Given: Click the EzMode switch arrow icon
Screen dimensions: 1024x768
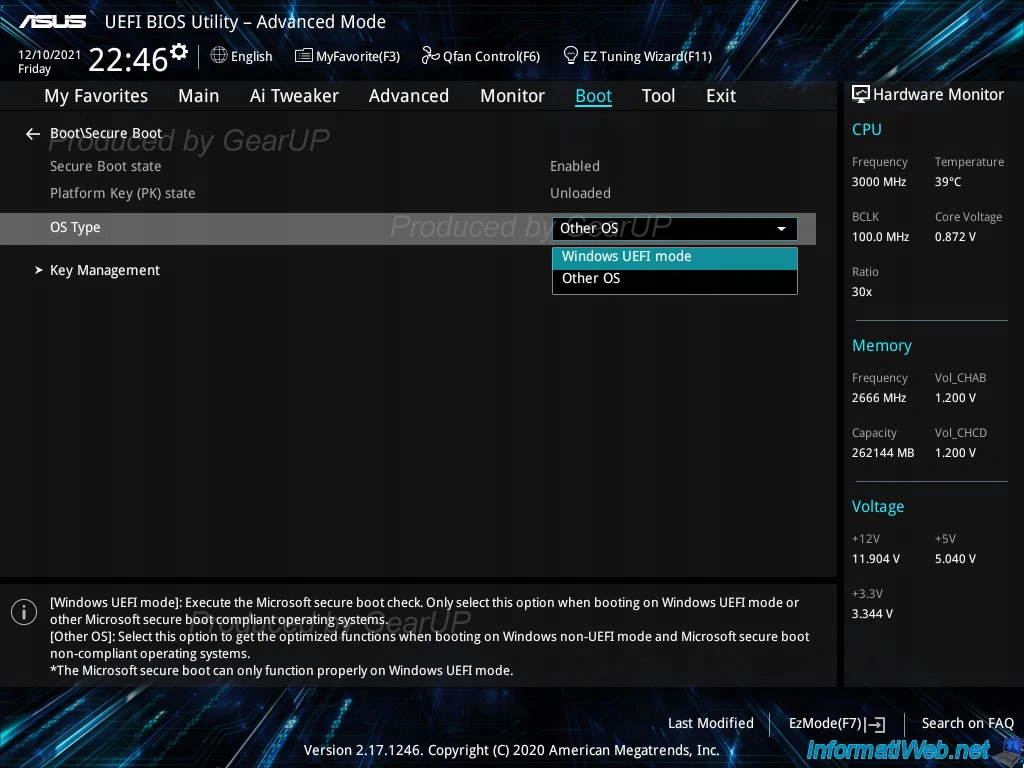Looking at the screenshot, I should 875,724.
